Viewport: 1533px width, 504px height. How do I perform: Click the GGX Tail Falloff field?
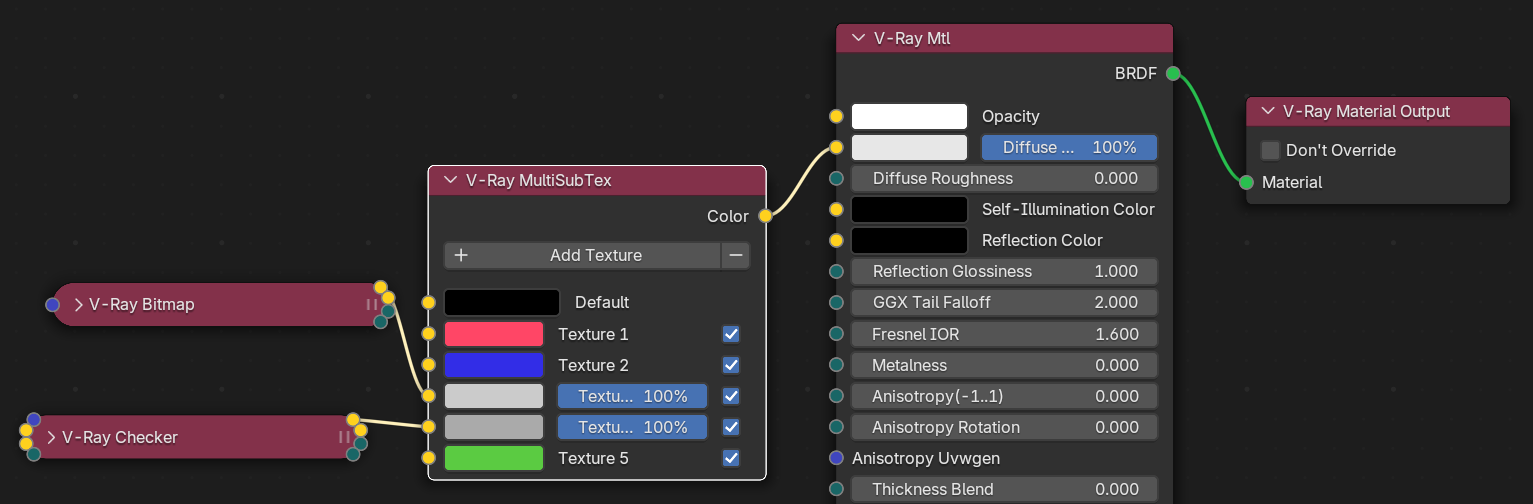1004,302
